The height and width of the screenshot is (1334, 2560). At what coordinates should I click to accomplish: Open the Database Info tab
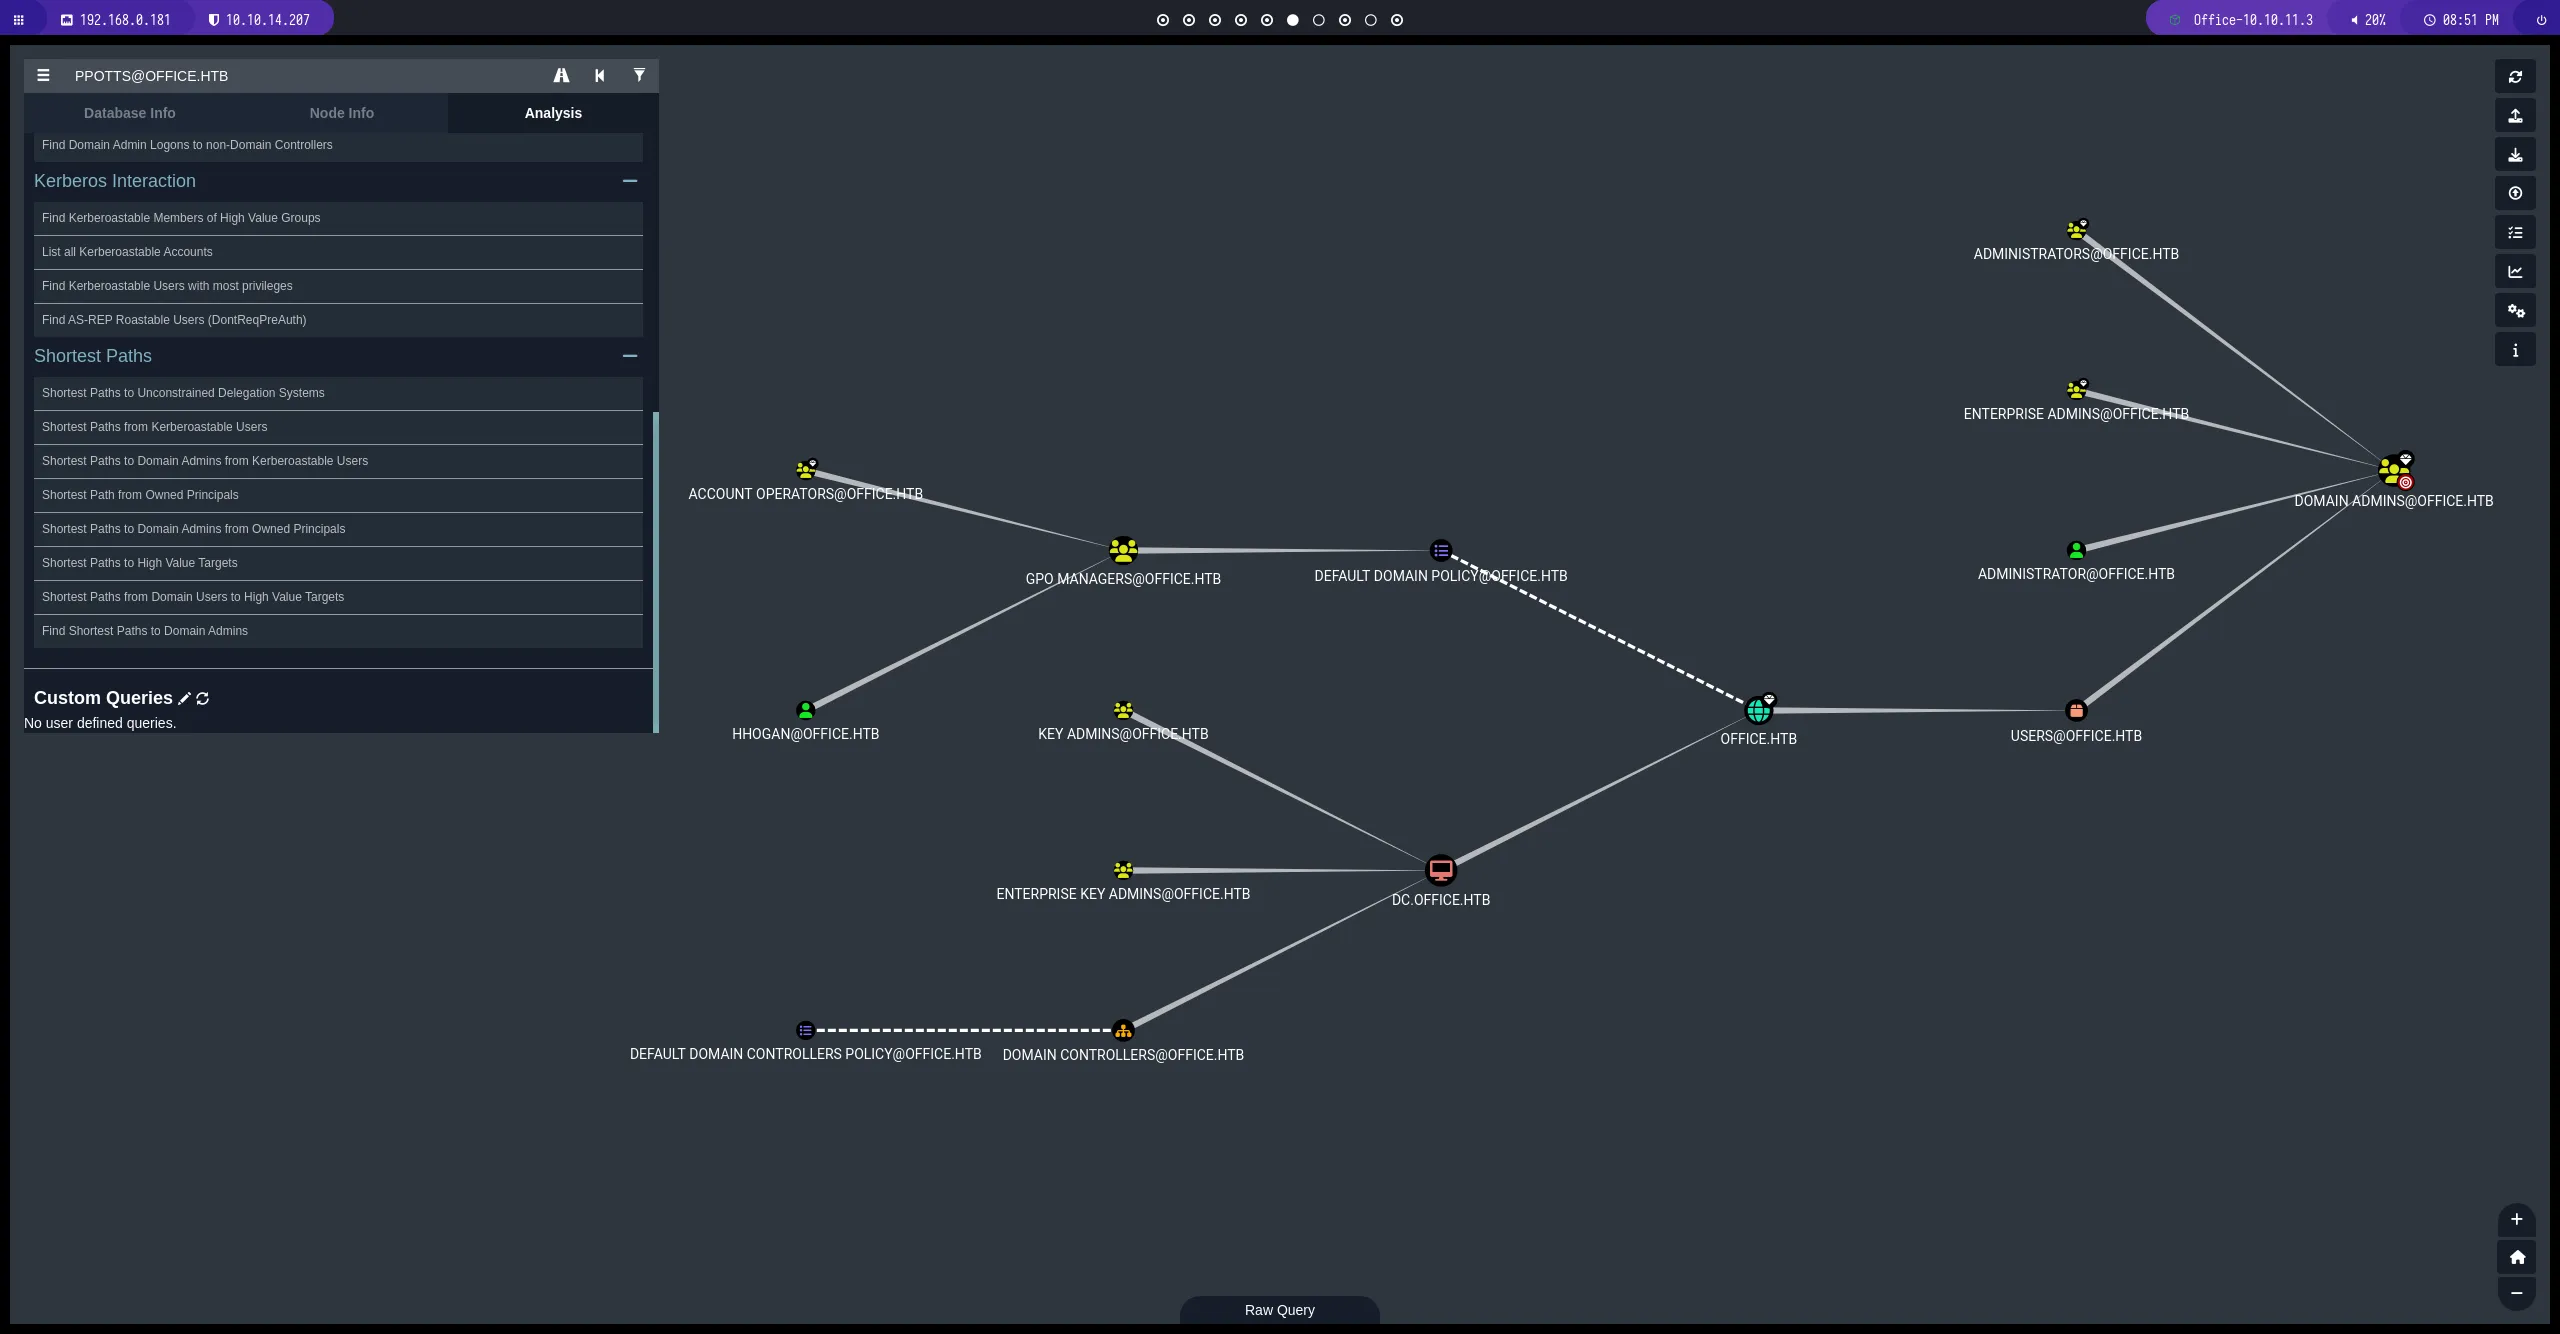129,113
